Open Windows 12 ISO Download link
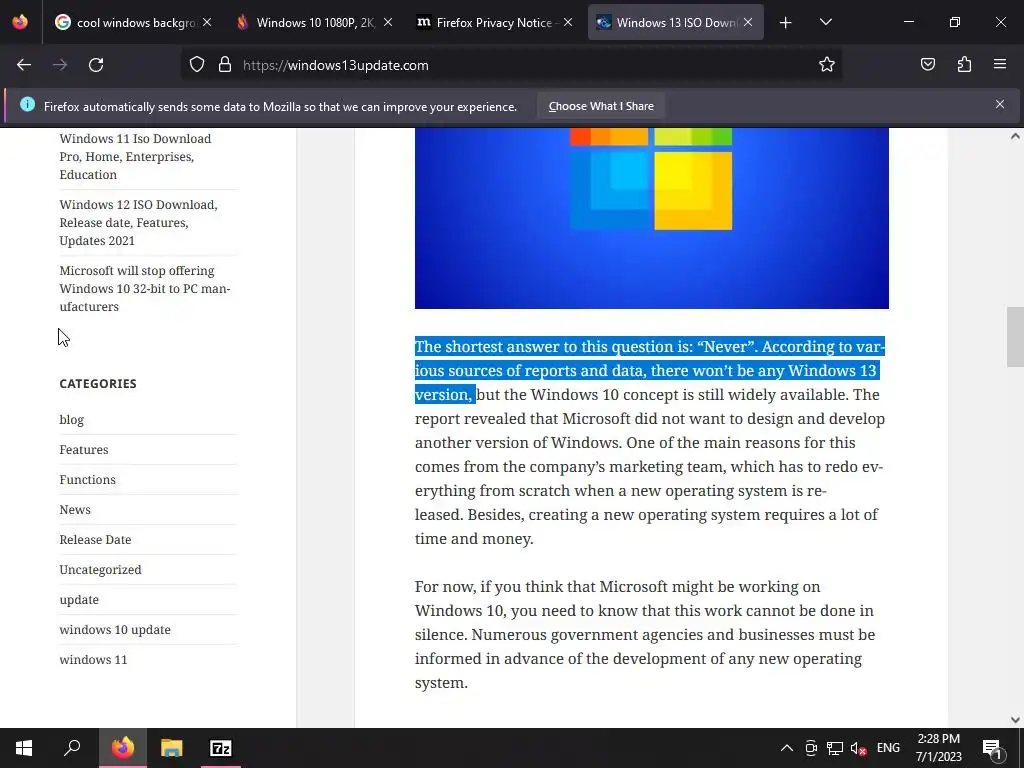1024x768 pixels. coord(138,223)
